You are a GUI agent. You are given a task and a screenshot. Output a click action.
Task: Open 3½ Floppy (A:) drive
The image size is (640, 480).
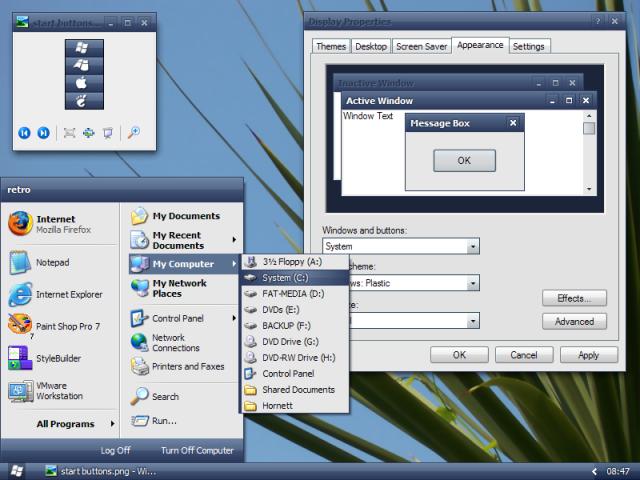click(x=295, y=262)
